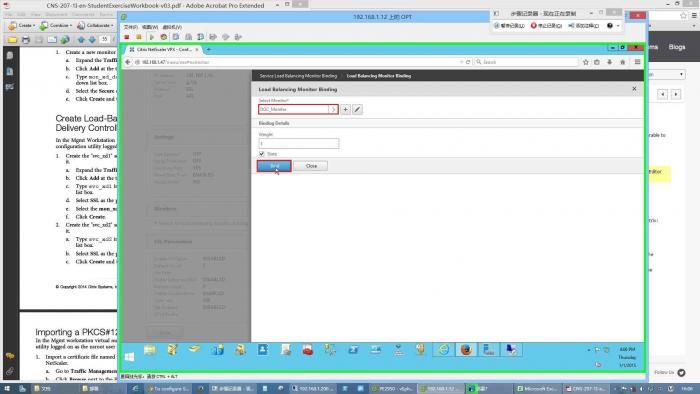Open the Blogs link in background browser
This screenshot has height=394, width=700.
point(677,47)
